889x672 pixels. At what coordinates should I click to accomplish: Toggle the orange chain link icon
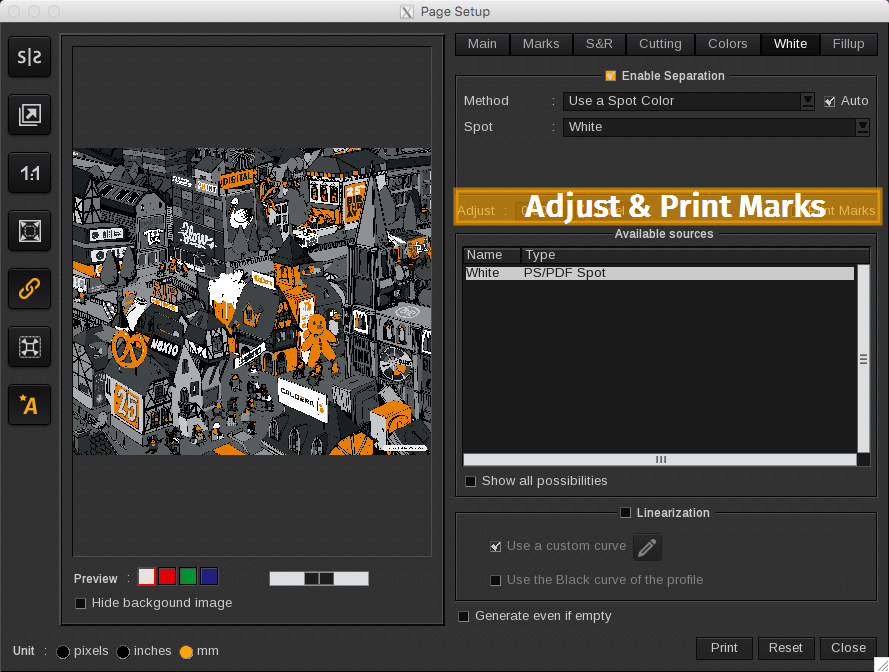pos(30,289)
